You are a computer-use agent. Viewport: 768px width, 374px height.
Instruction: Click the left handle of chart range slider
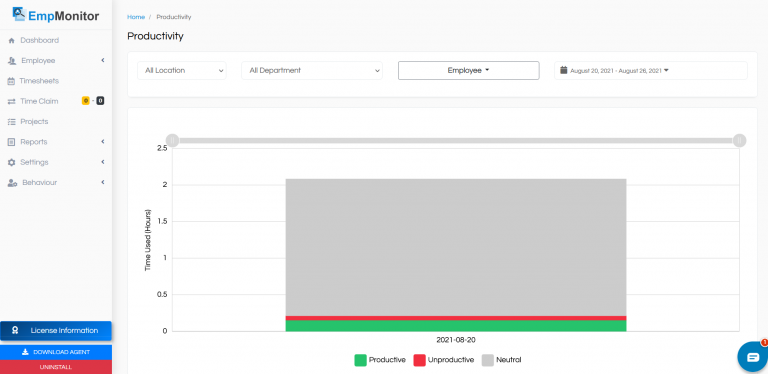coord(173,140)
